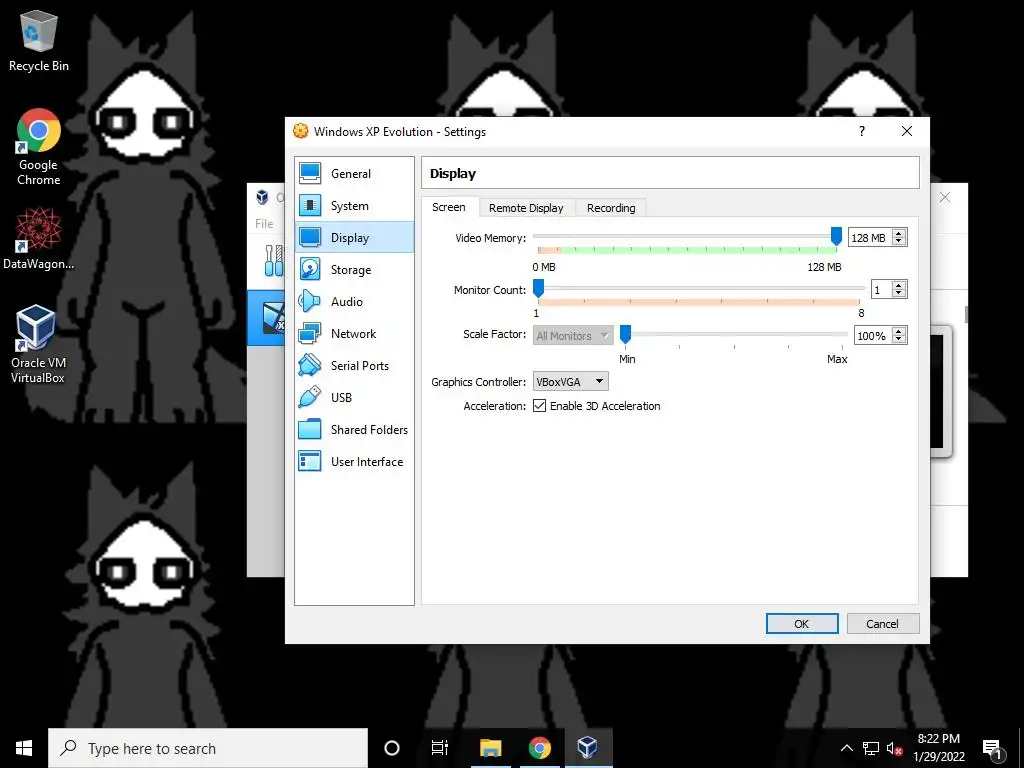
Task: Click VirtualBox taskbar icon
Action: point(588,748)
